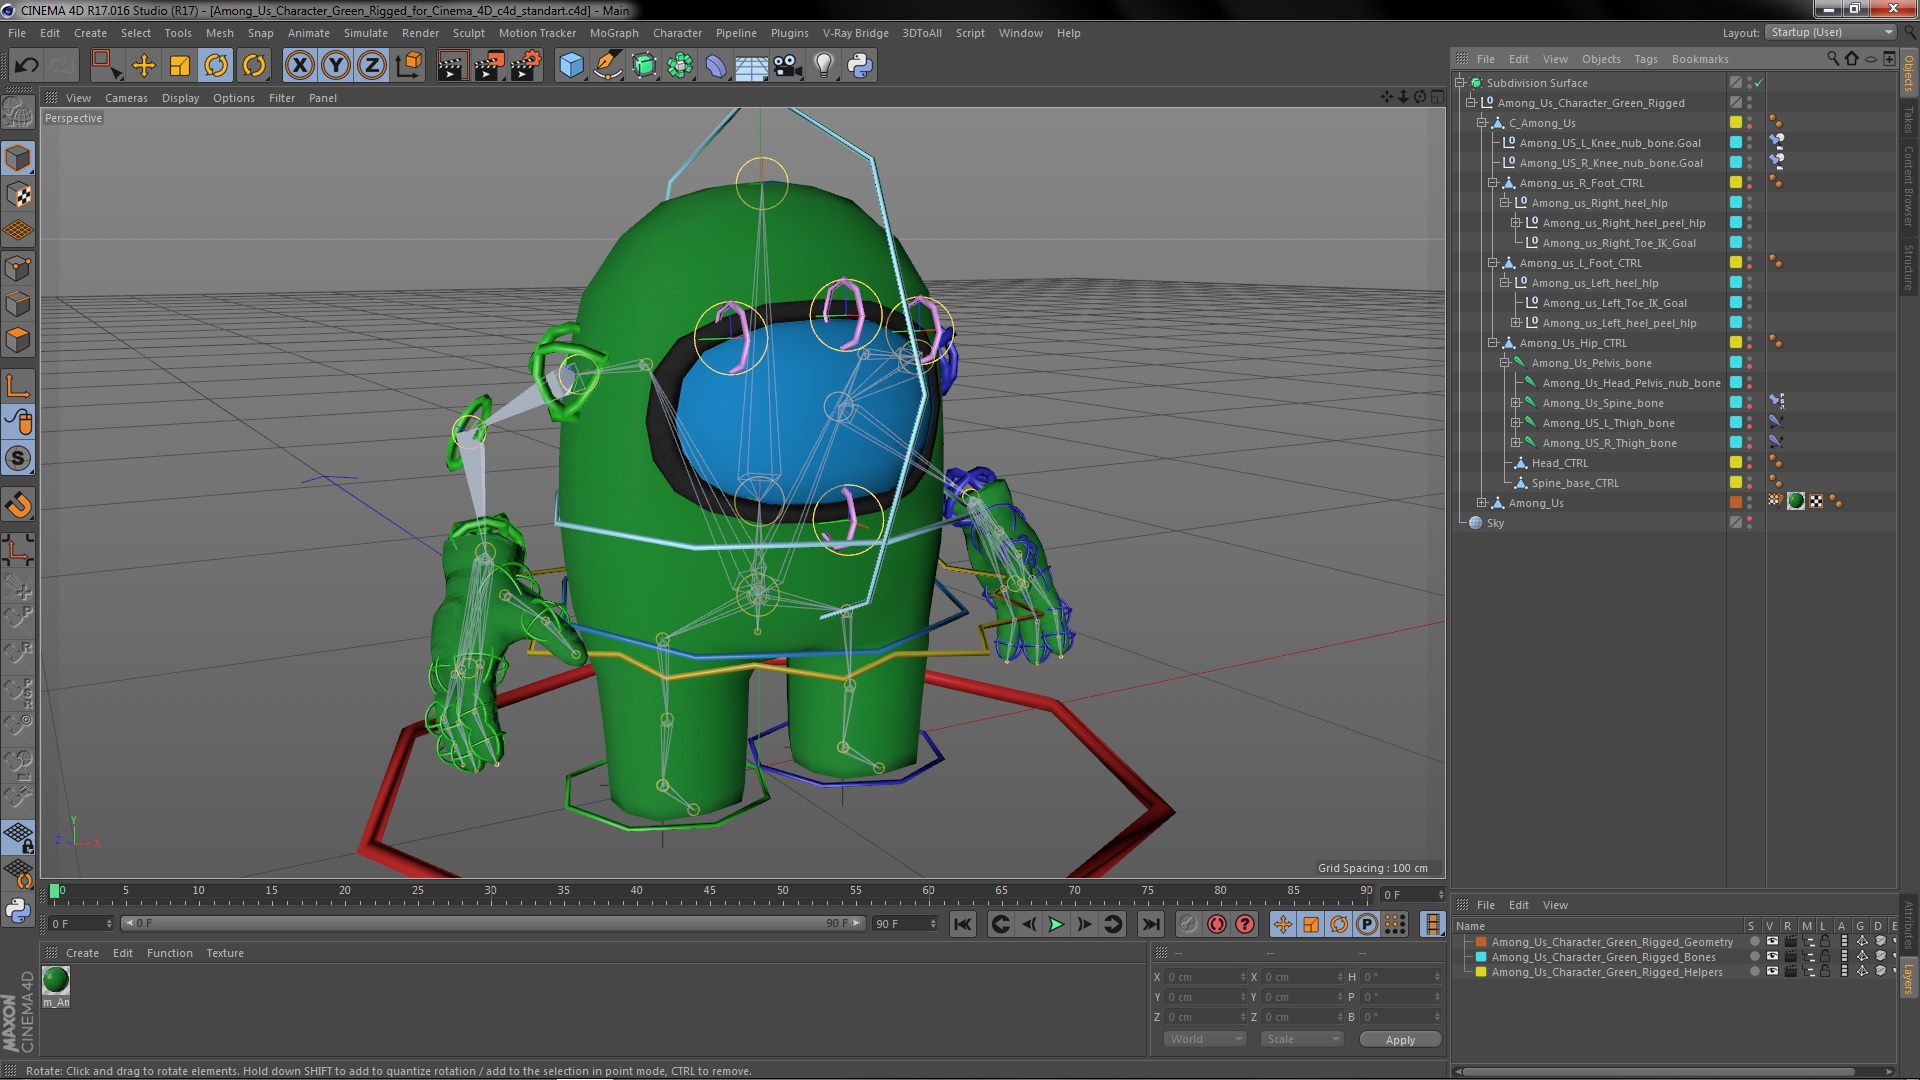The height and width of the screenshot is (1080, 1920).
Task: Activate Model mode in left sidebar
Action: 18,158
